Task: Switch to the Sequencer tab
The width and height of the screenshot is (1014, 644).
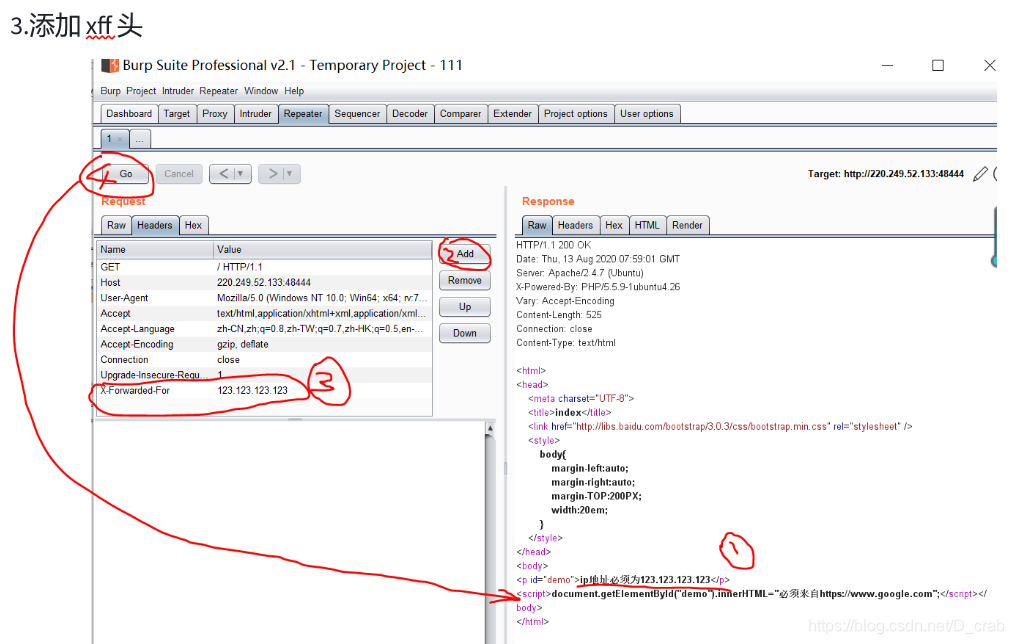Action: coord(357,114)
